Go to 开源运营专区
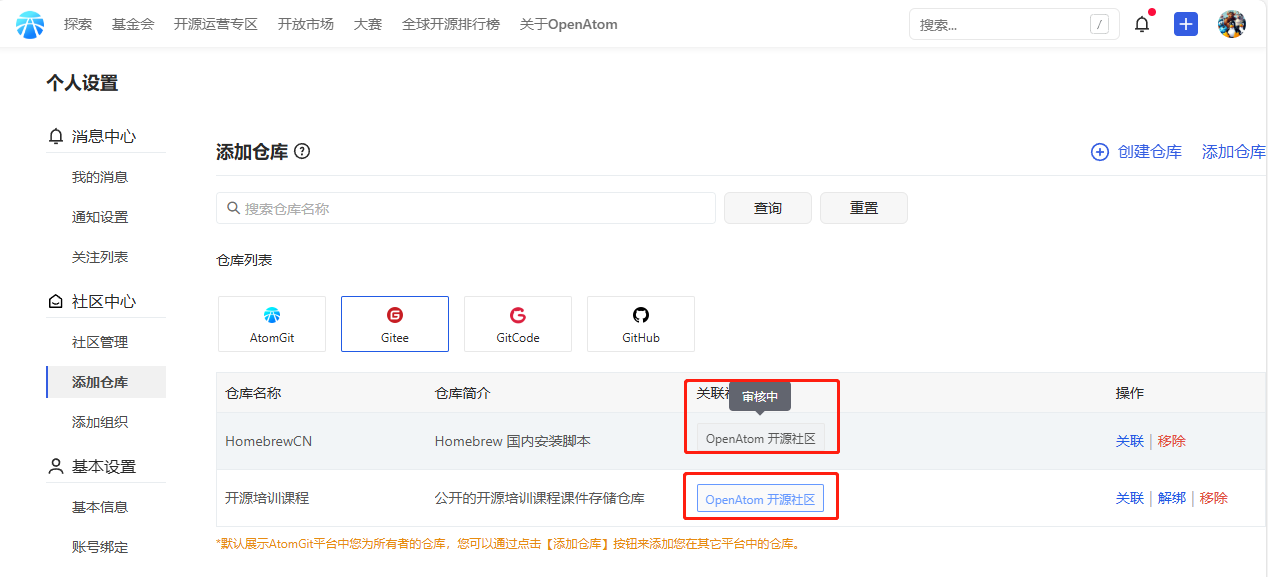Viewport: 1268px width, 577px height. [x=216, y=24]
